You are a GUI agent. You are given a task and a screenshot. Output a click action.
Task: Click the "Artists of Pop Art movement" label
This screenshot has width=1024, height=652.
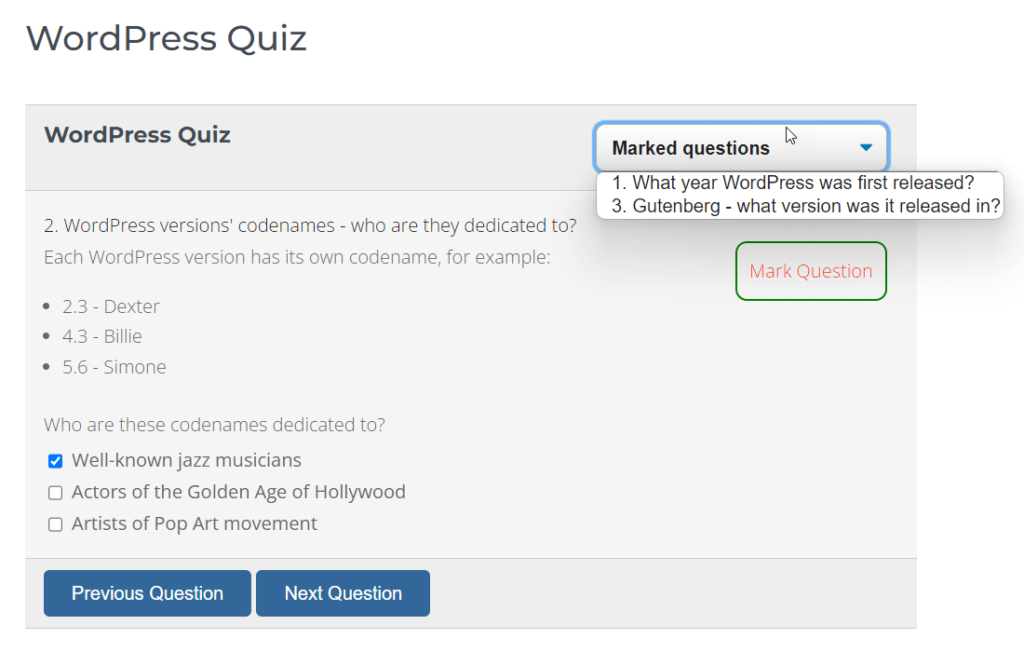194,523
